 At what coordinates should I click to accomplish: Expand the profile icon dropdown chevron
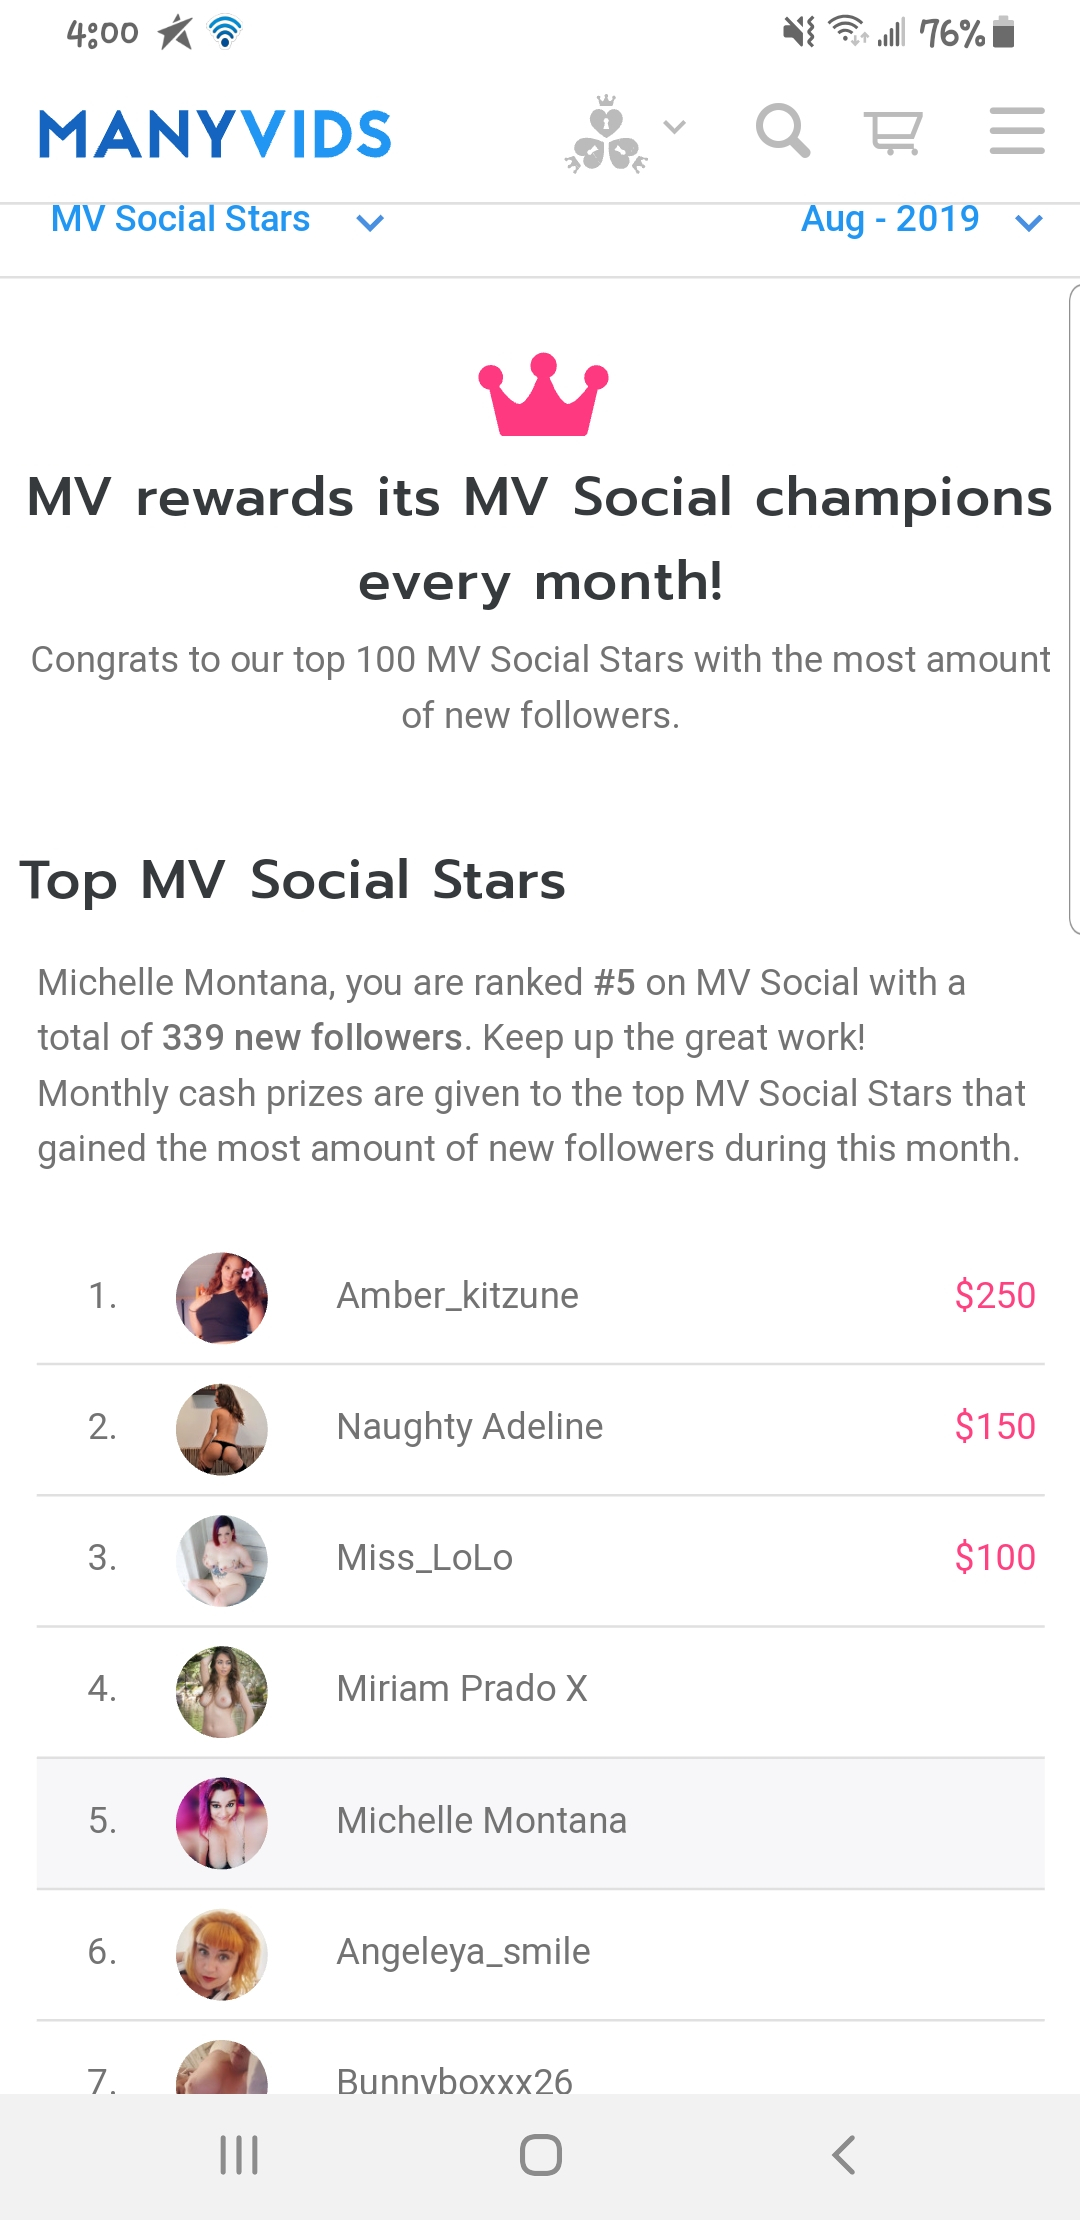pos(675,127)
